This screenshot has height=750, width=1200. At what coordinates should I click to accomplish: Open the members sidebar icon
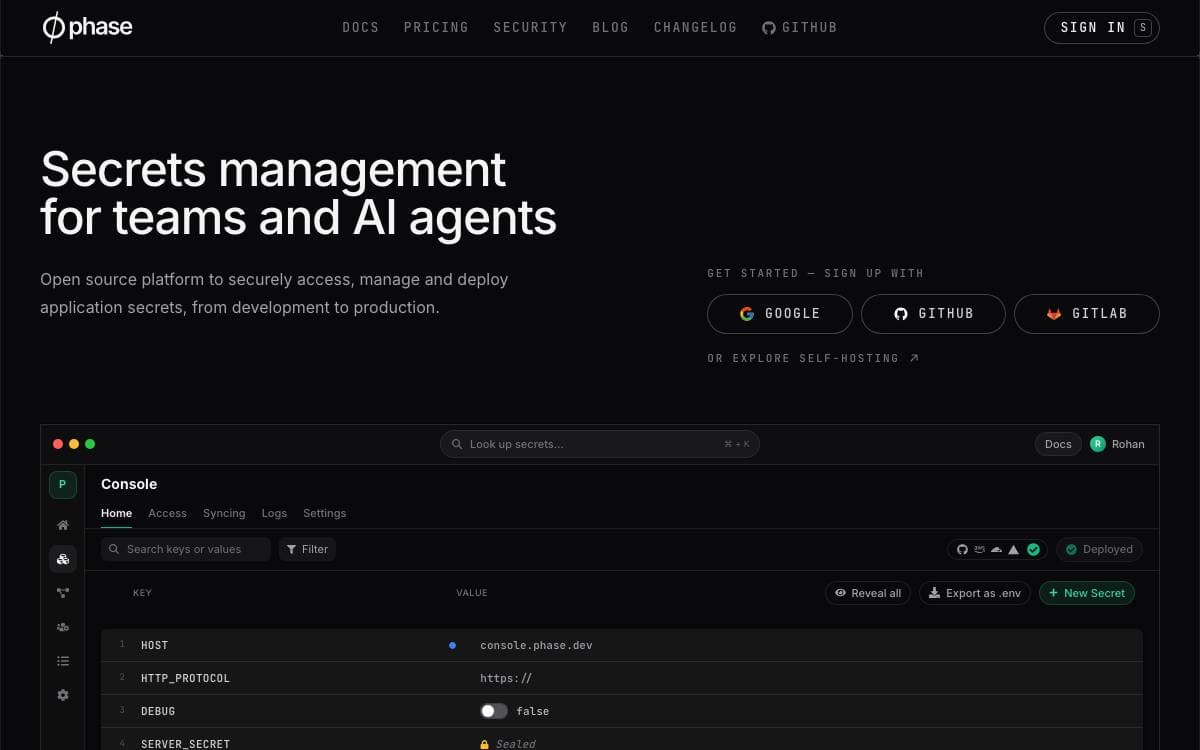click(63, 627)
